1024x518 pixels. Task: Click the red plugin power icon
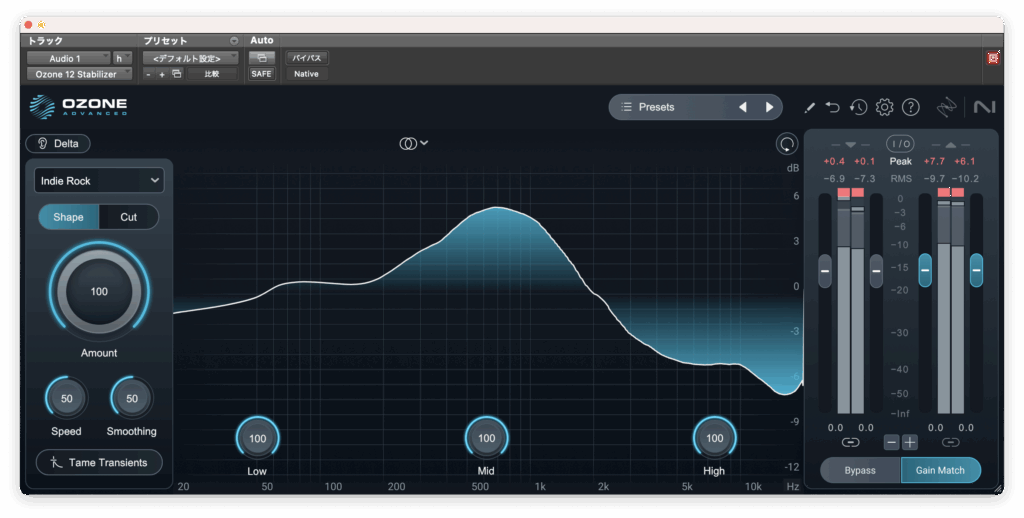click(x=993, y=57)
